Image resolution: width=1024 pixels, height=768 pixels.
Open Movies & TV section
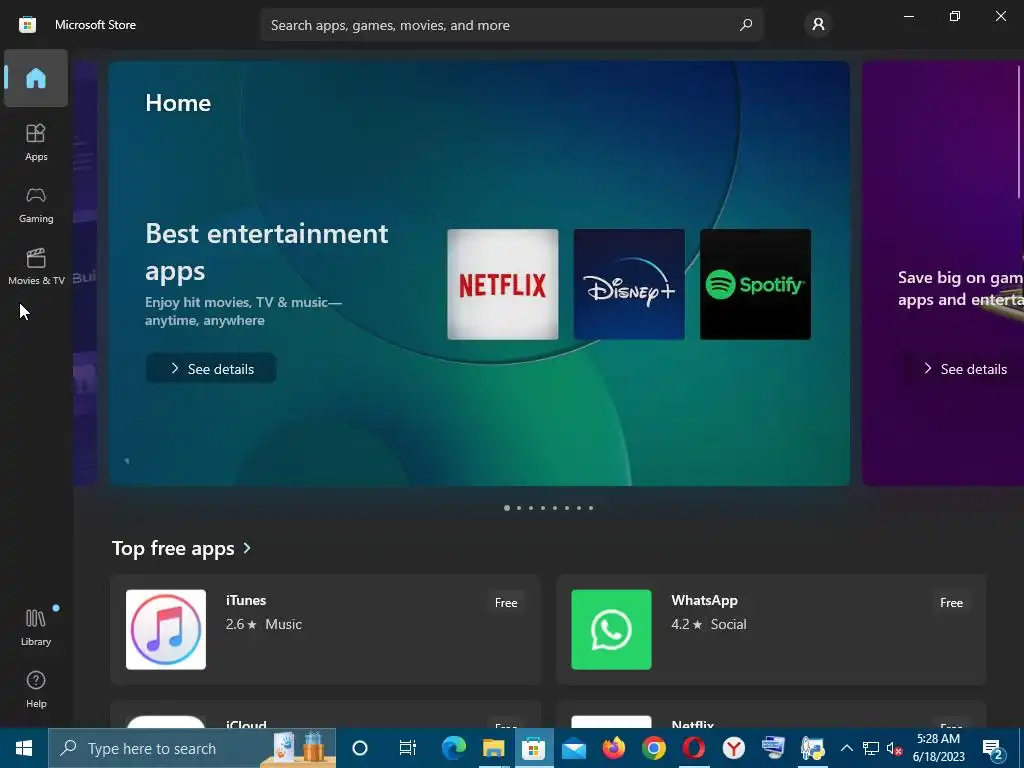pyautogui.click(x=36, y=266)
